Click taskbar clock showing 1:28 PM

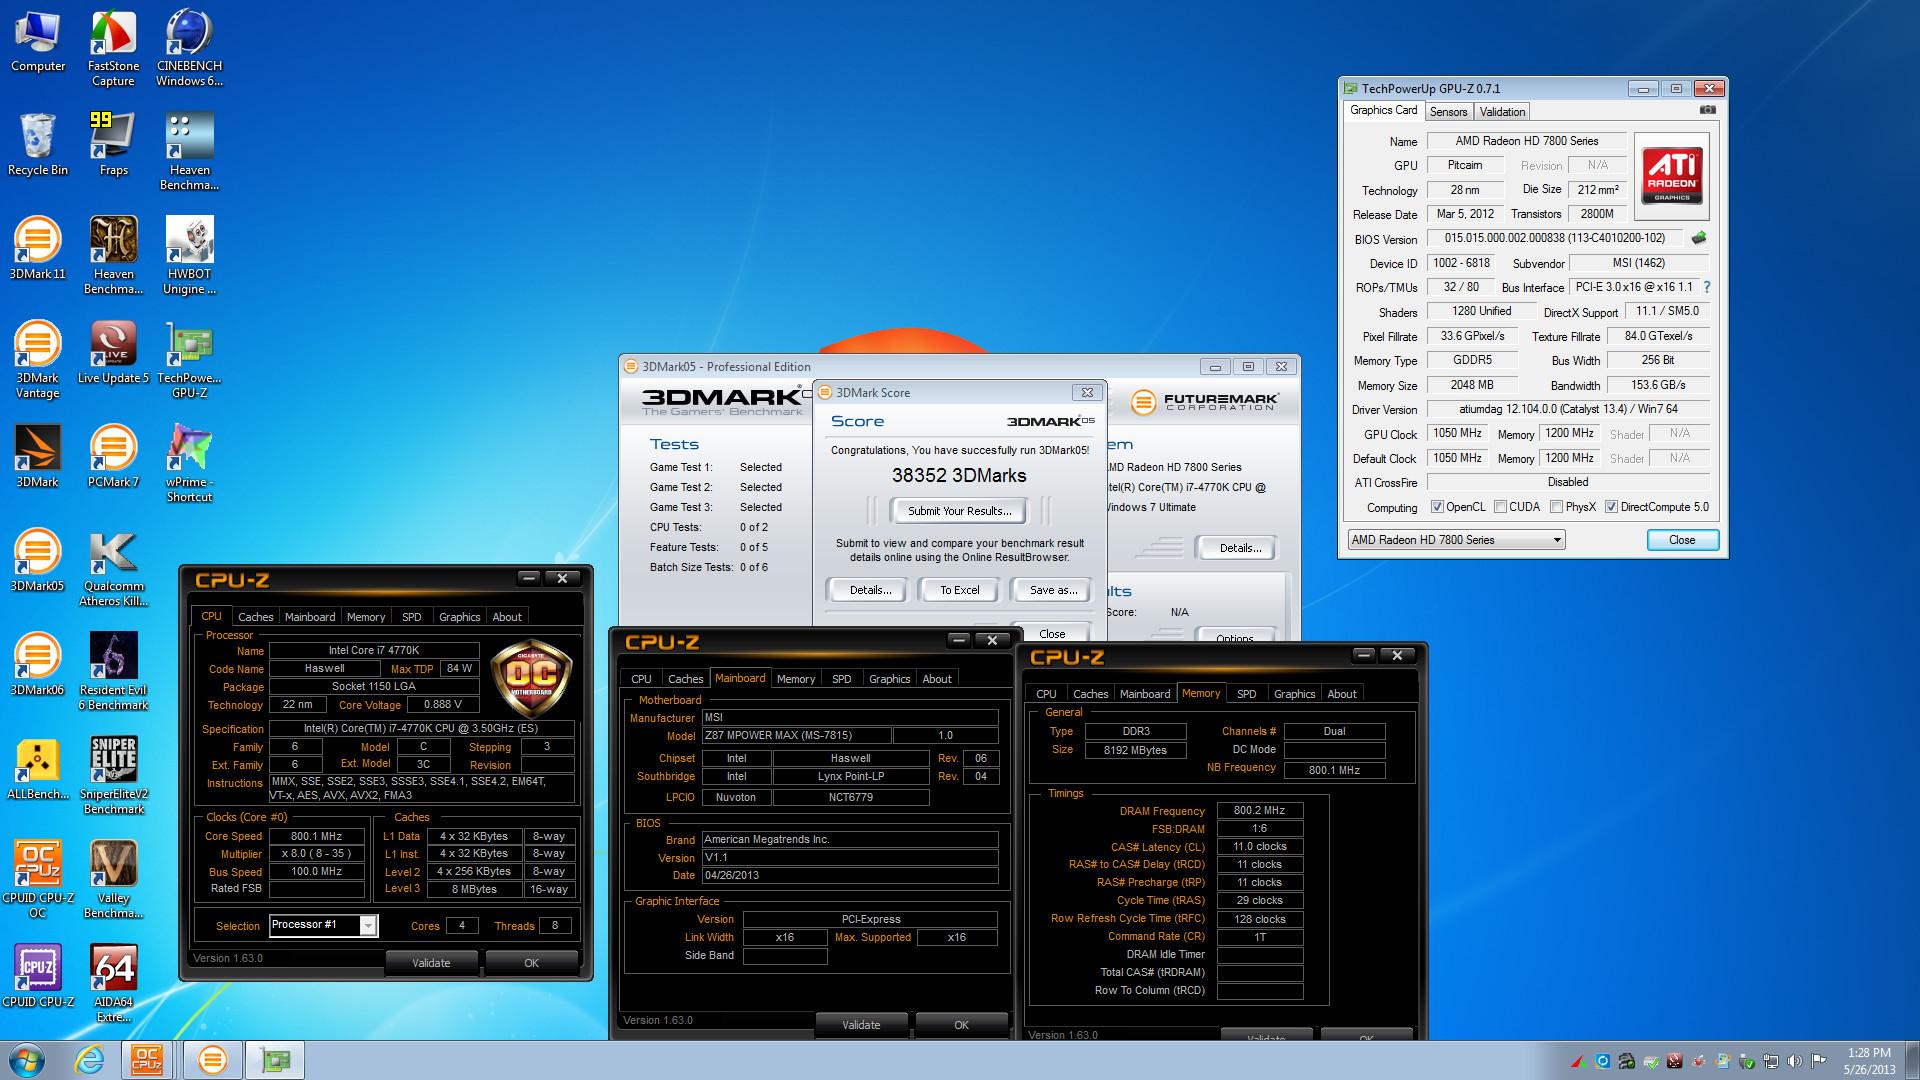tap(1869, 1060)
